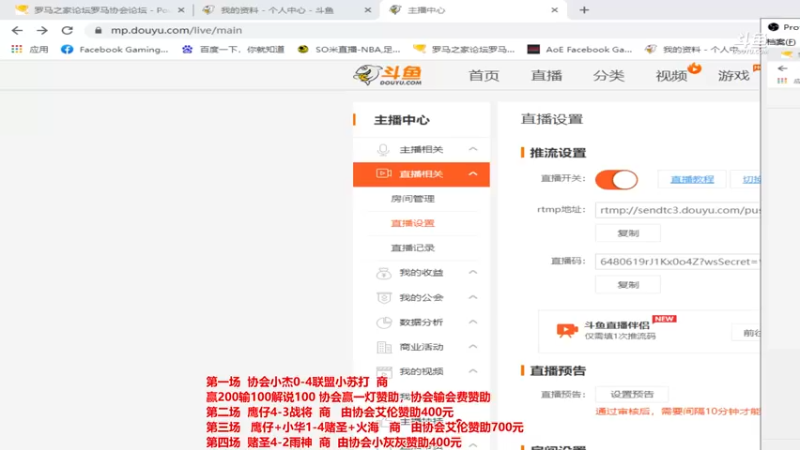Click the 斗鱼直播伴侣 camera icon
800x450 pixels.
(567, 331)
